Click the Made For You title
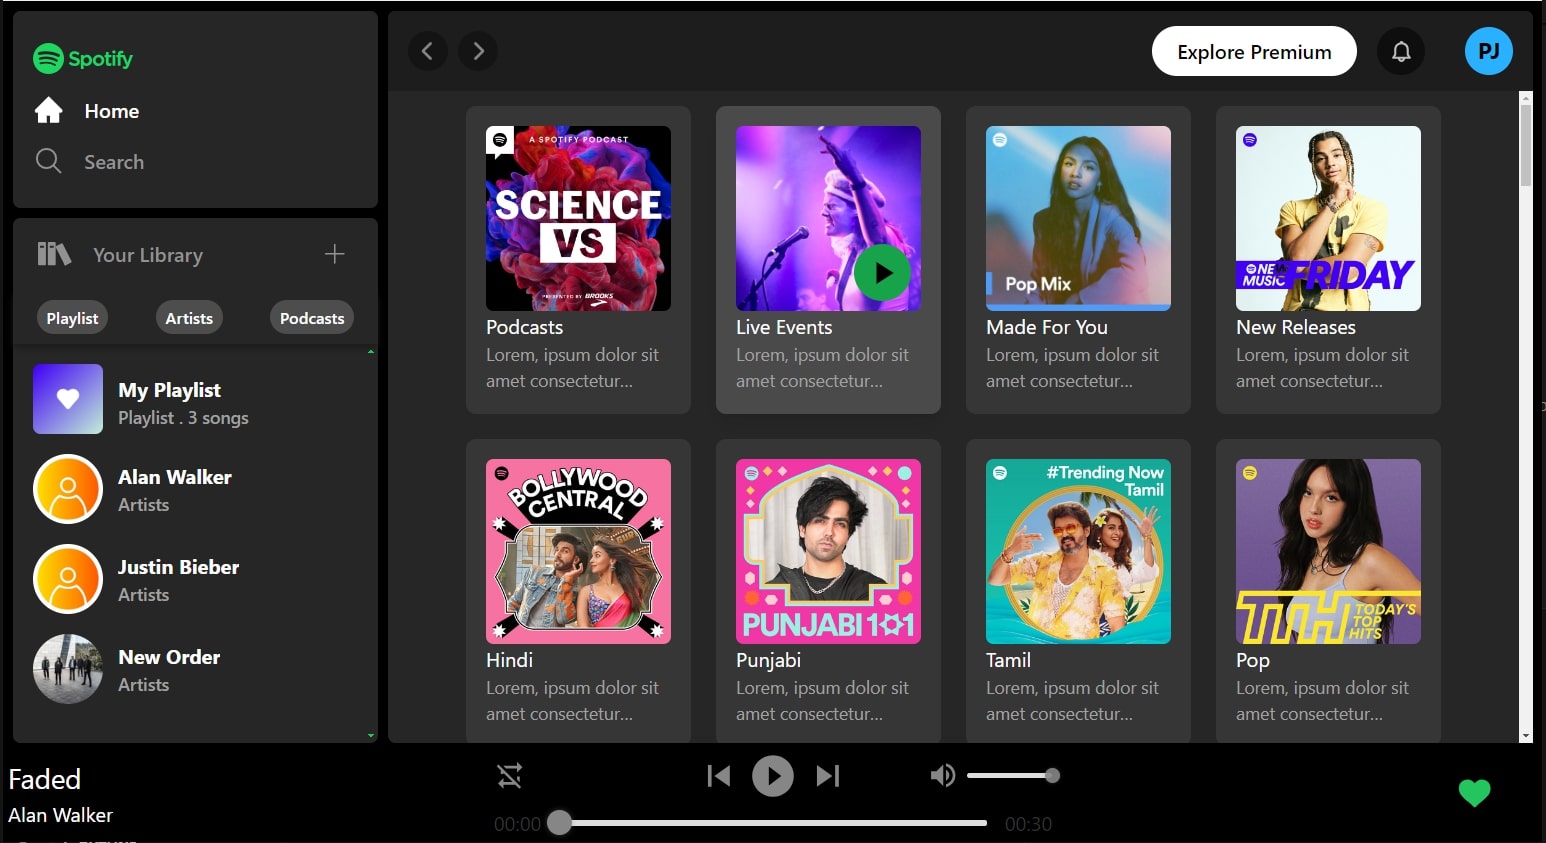The image size is (1546, 843). coord(1047,327)
